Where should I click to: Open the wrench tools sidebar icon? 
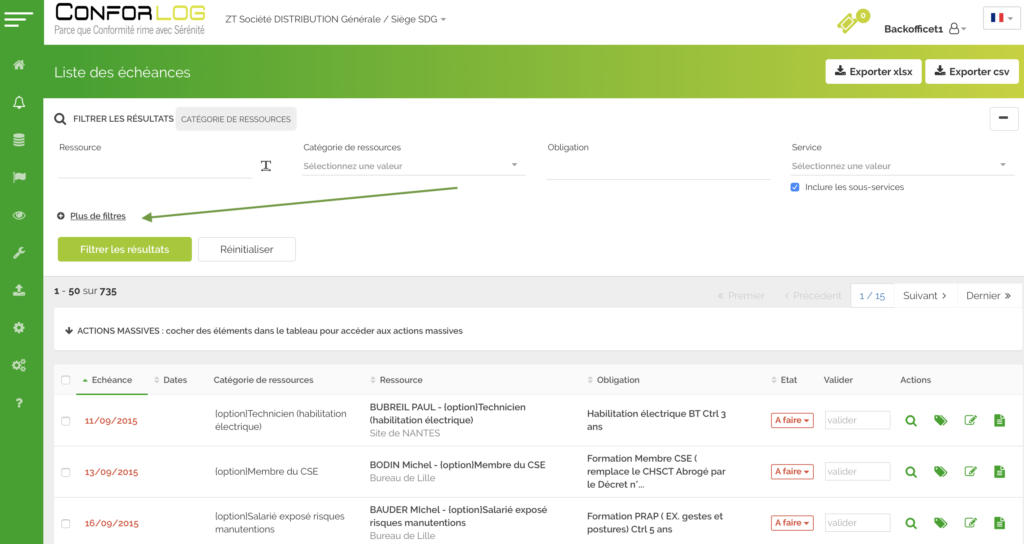click(19, 253)
